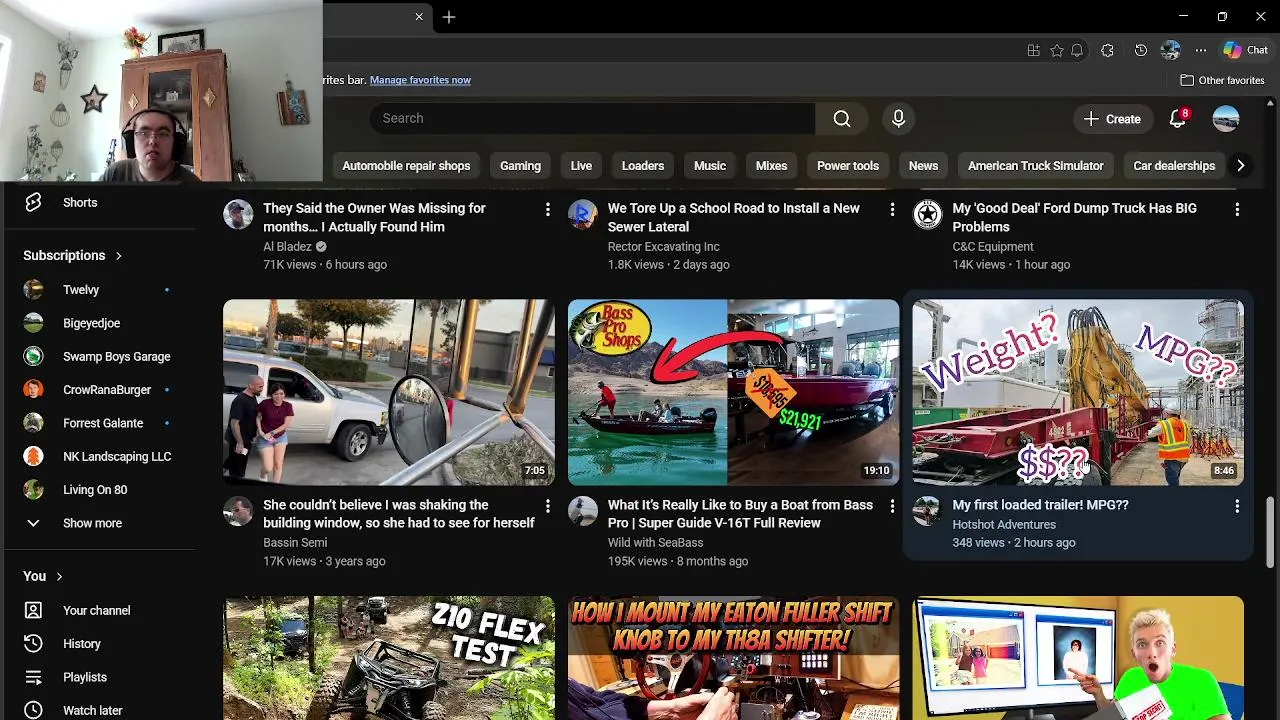The width and height of the screenshot is (1280, 720).
Task: Open Bassin Semi channel avatar
Action: [238, 511]
